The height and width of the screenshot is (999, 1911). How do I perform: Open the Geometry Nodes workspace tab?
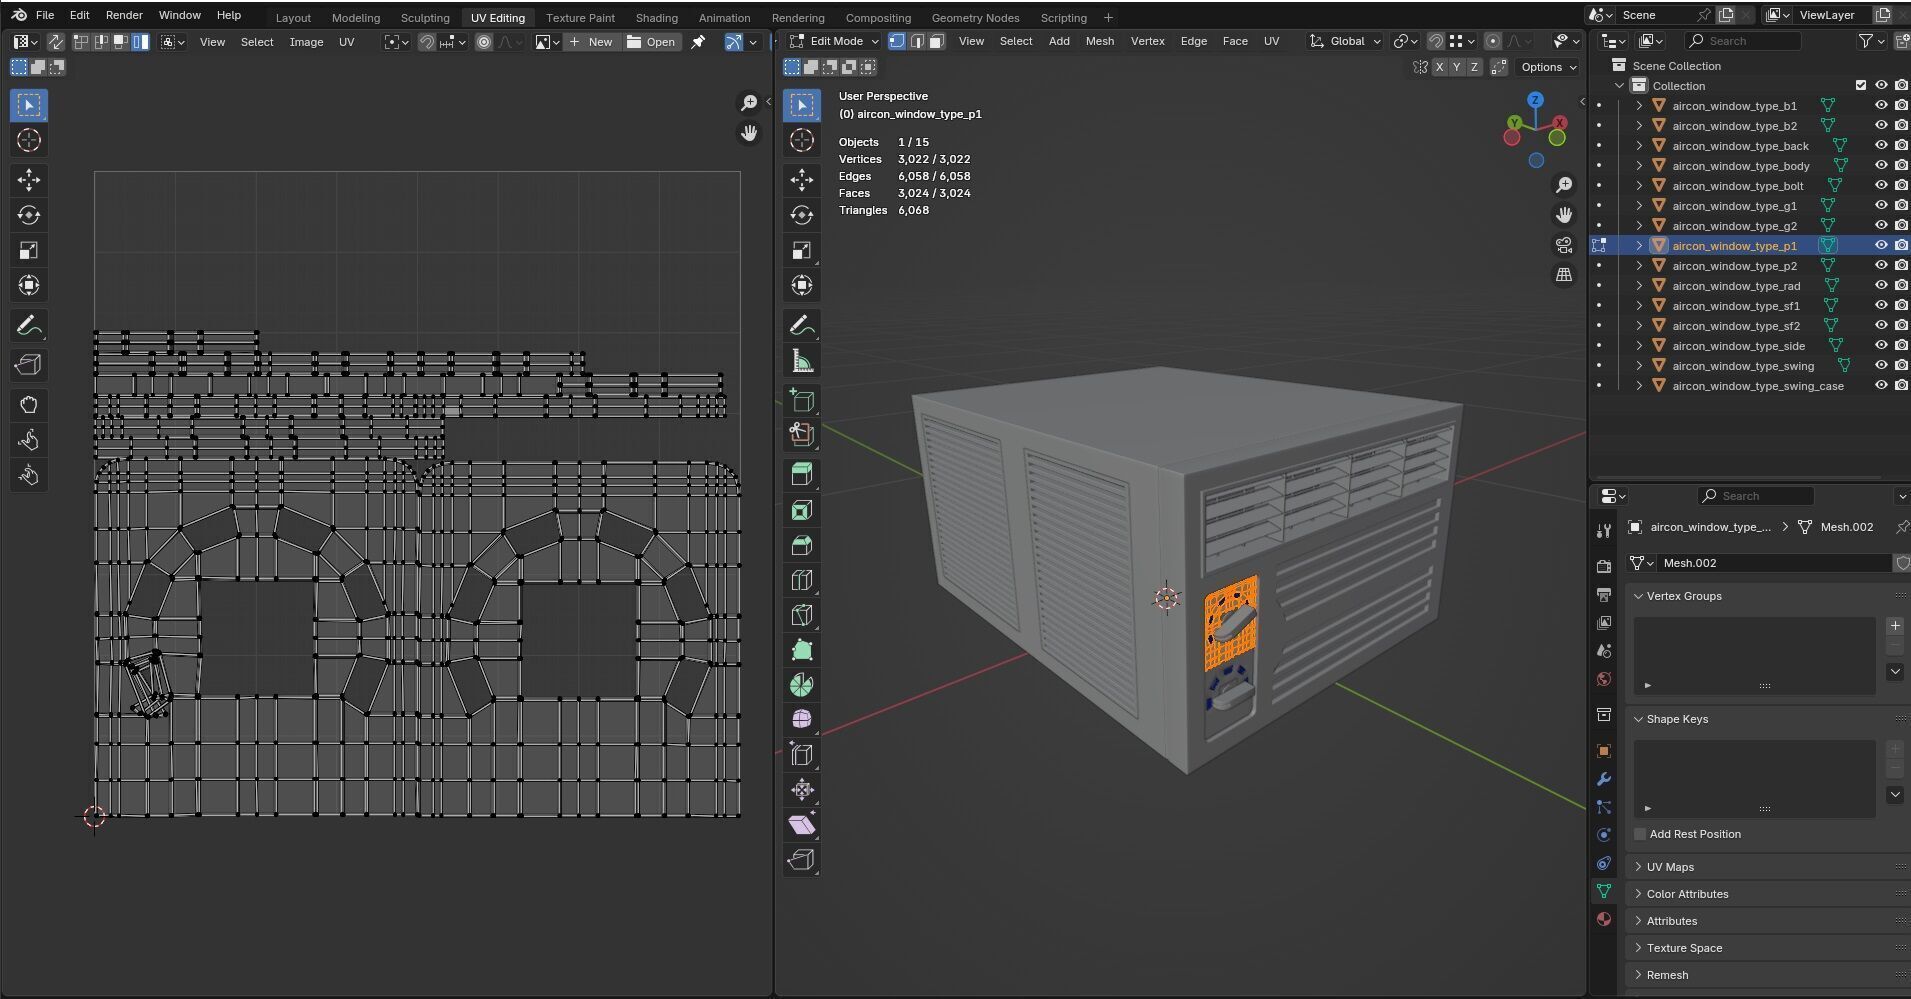pyautogui.click(x=975, y=17)
